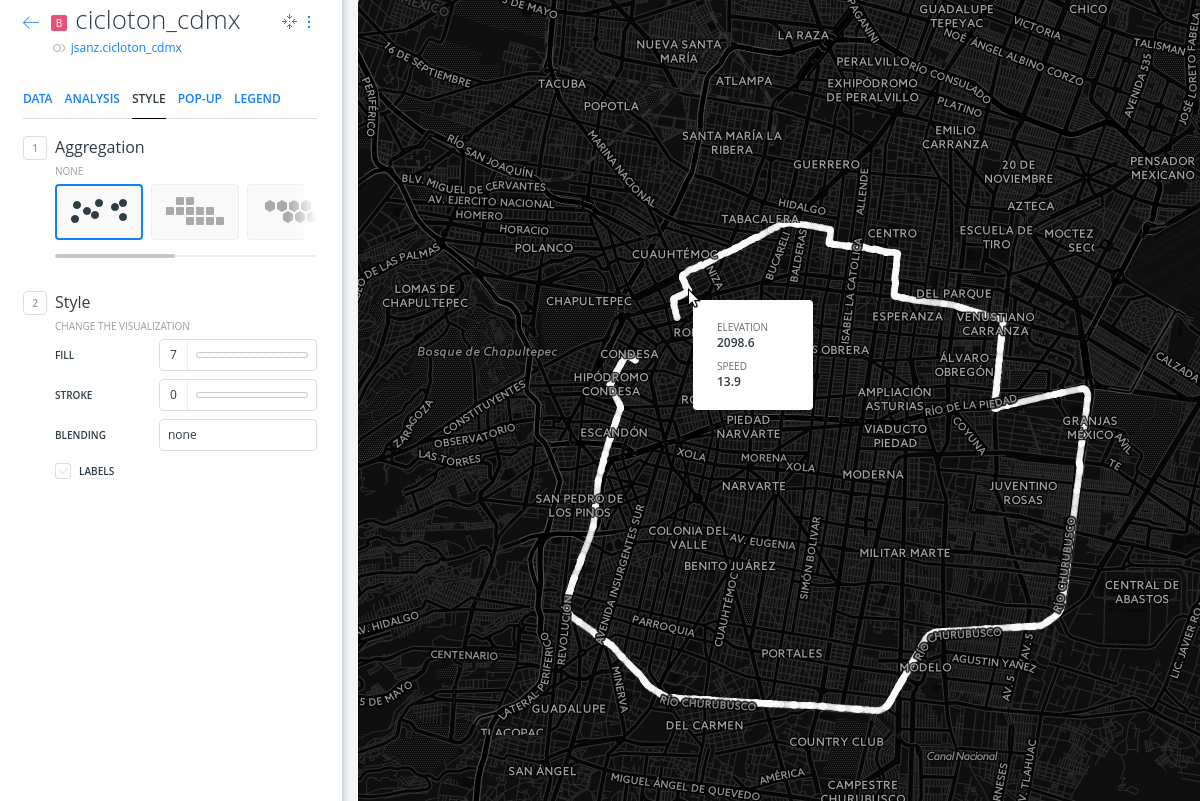Open the POP-UP tab

[x=200, y=99]
